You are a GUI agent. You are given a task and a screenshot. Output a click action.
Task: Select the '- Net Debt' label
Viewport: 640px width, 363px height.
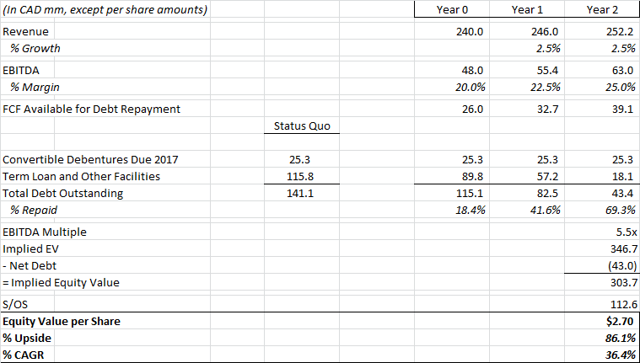tap(29, 265)
